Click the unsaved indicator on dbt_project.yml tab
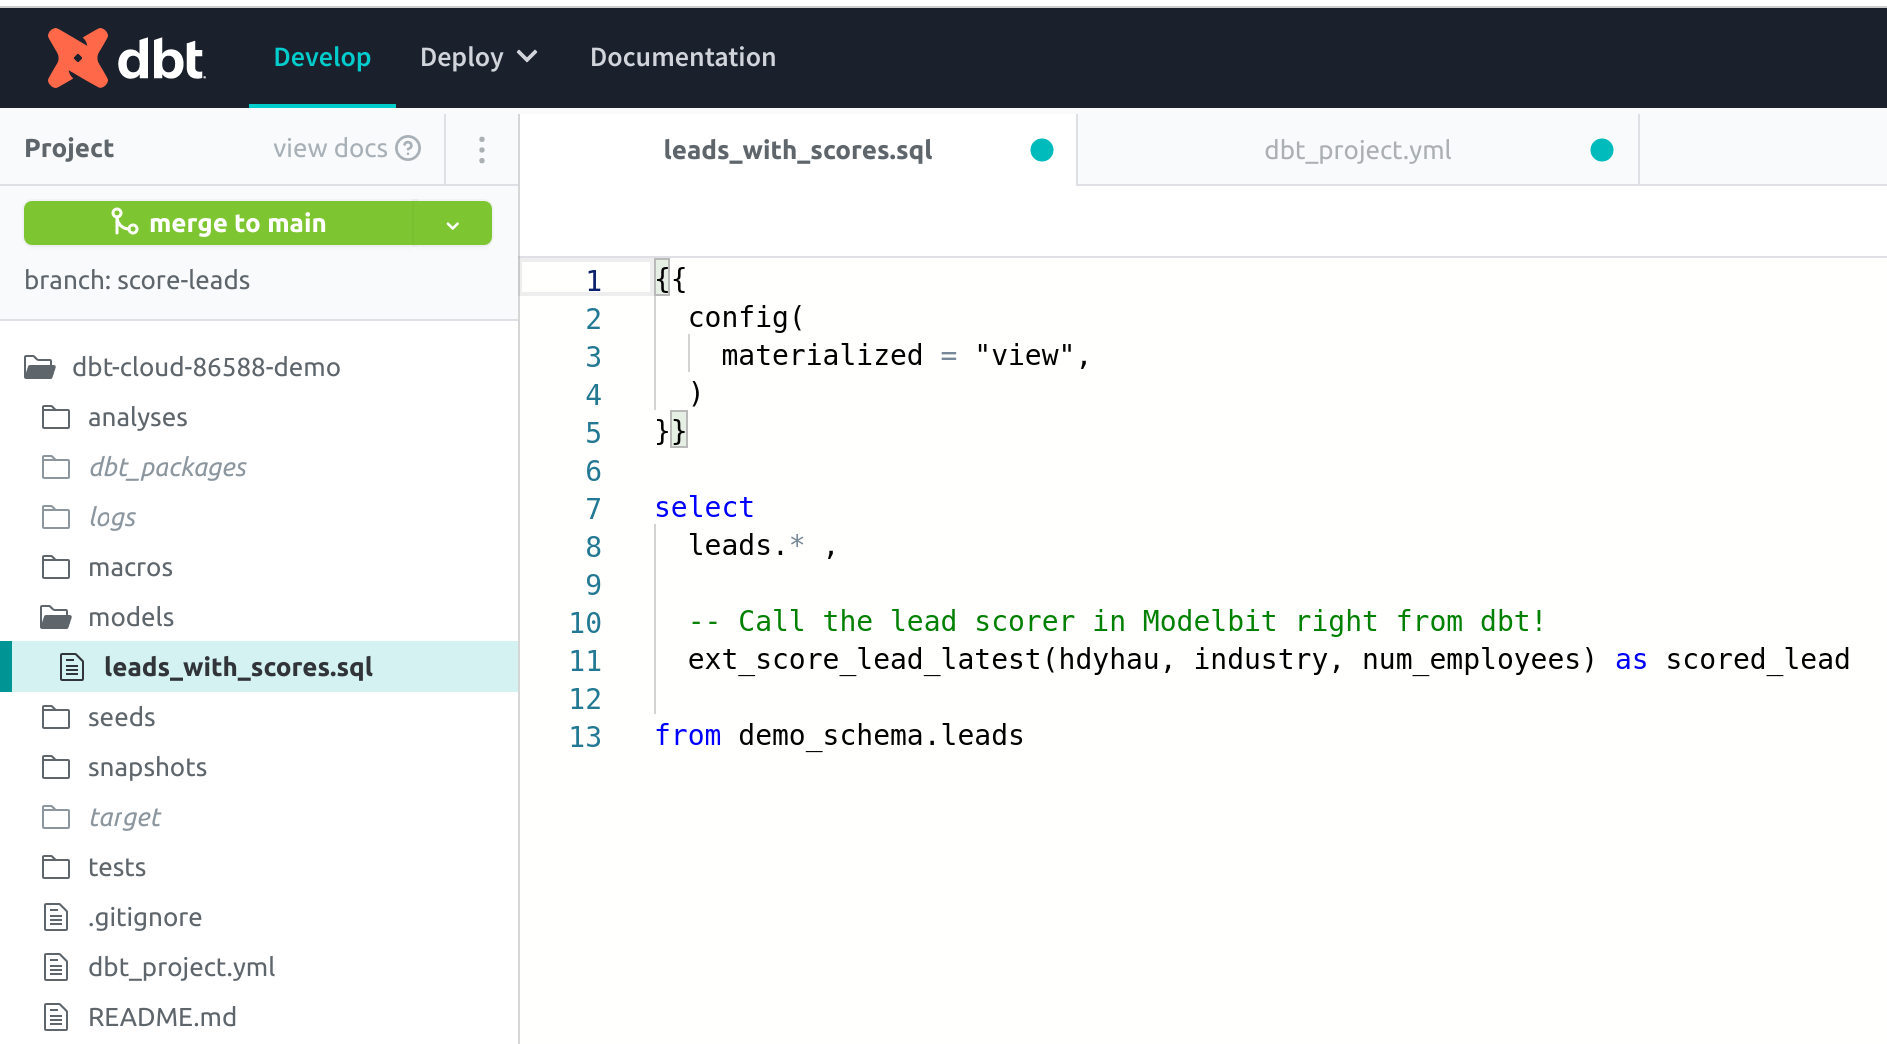Image resolution: width=1887 pixels, height=1044 pixels. [1602, 149]
